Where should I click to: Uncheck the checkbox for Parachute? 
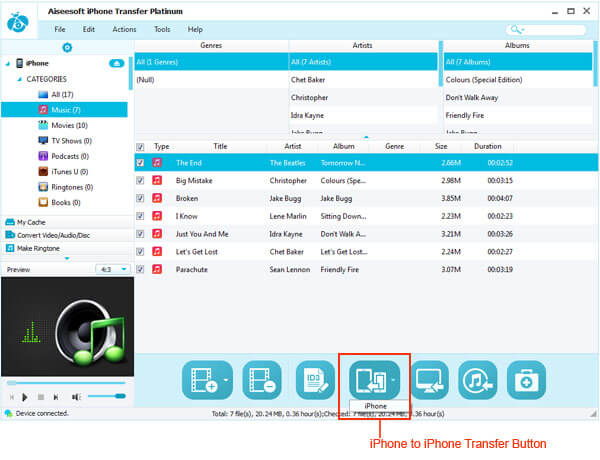[x=140, y=269]
